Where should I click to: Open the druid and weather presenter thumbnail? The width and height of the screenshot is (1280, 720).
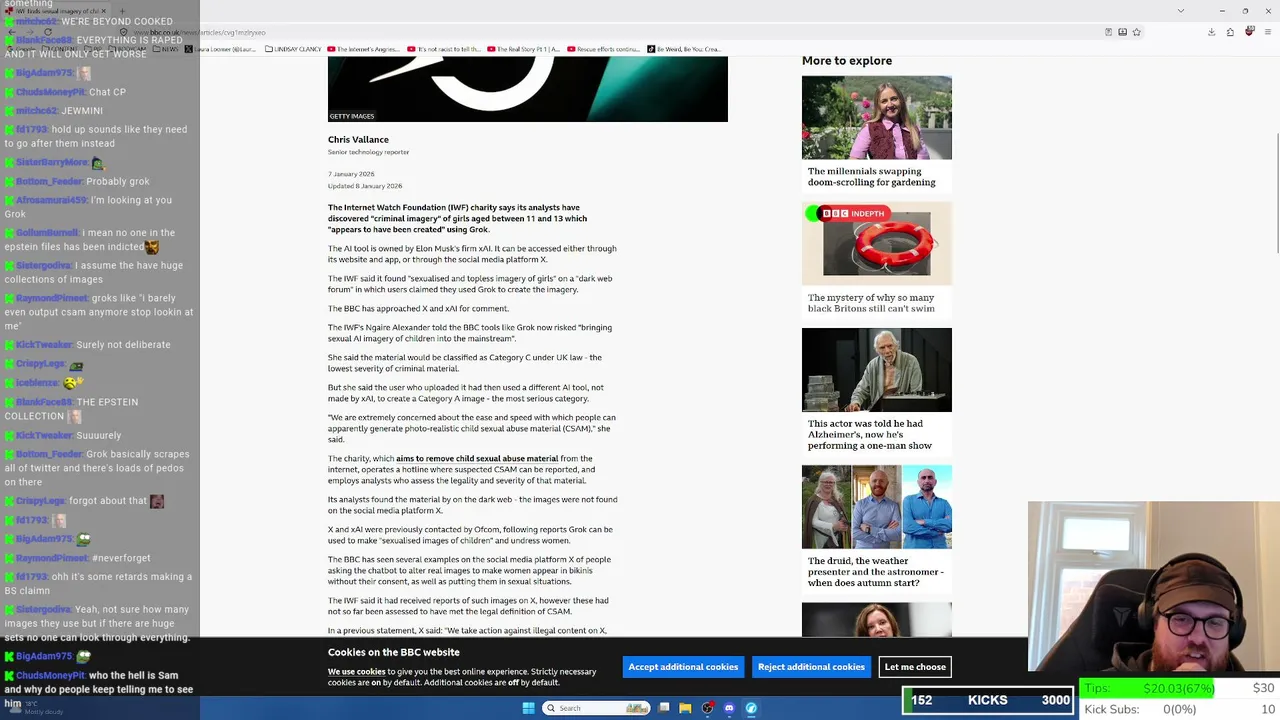coord(877,507)
